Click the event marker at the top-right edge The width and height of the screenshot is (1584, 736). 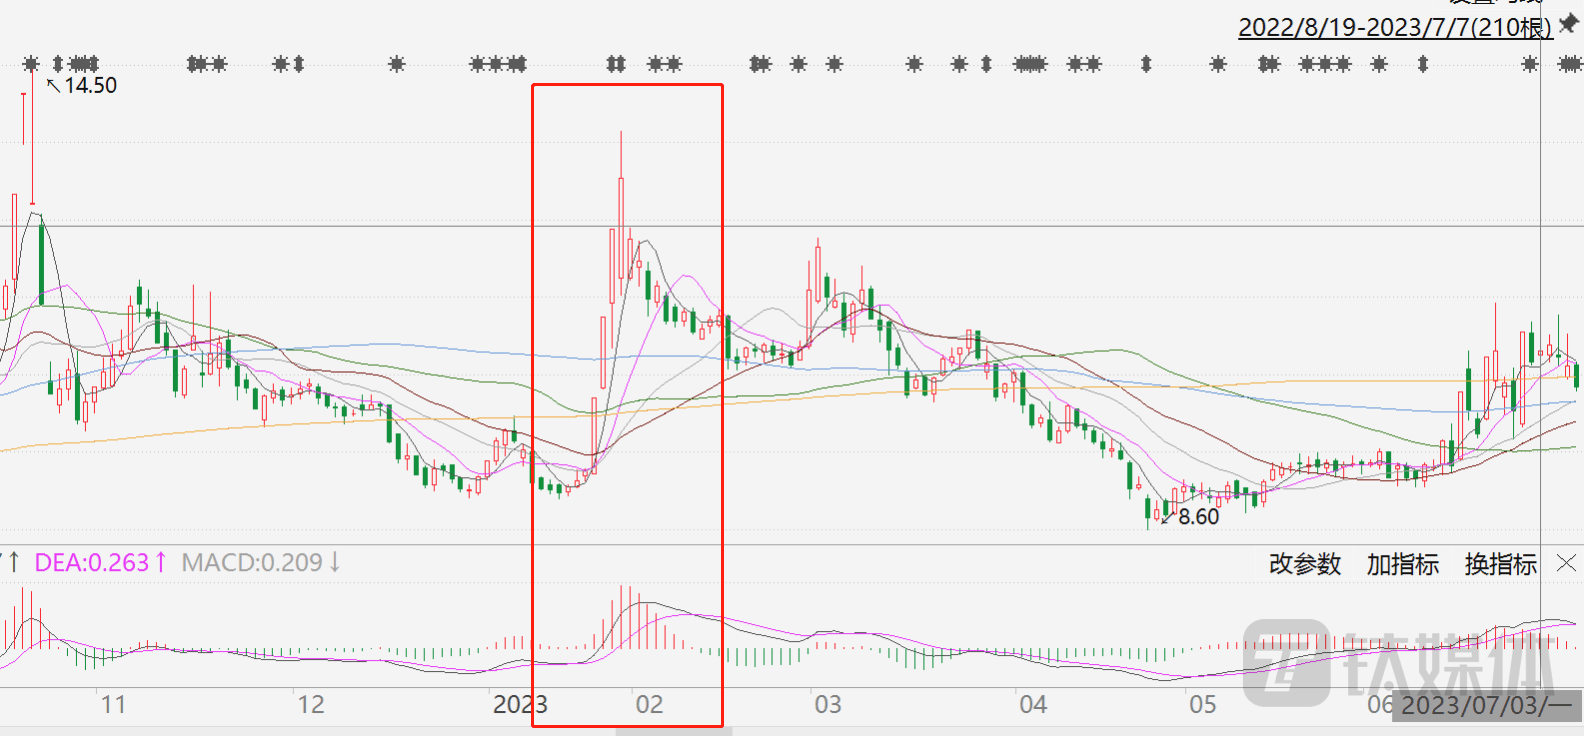1570,64
